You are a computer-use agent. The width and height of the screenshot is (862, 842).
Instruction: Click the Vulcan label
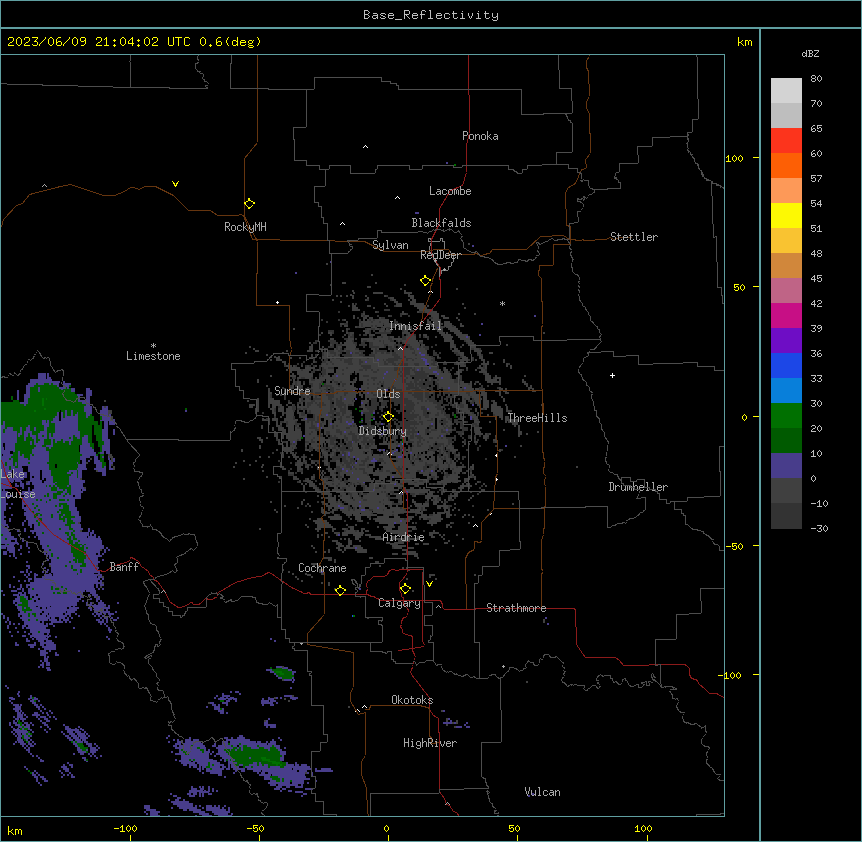click(542, 792)
